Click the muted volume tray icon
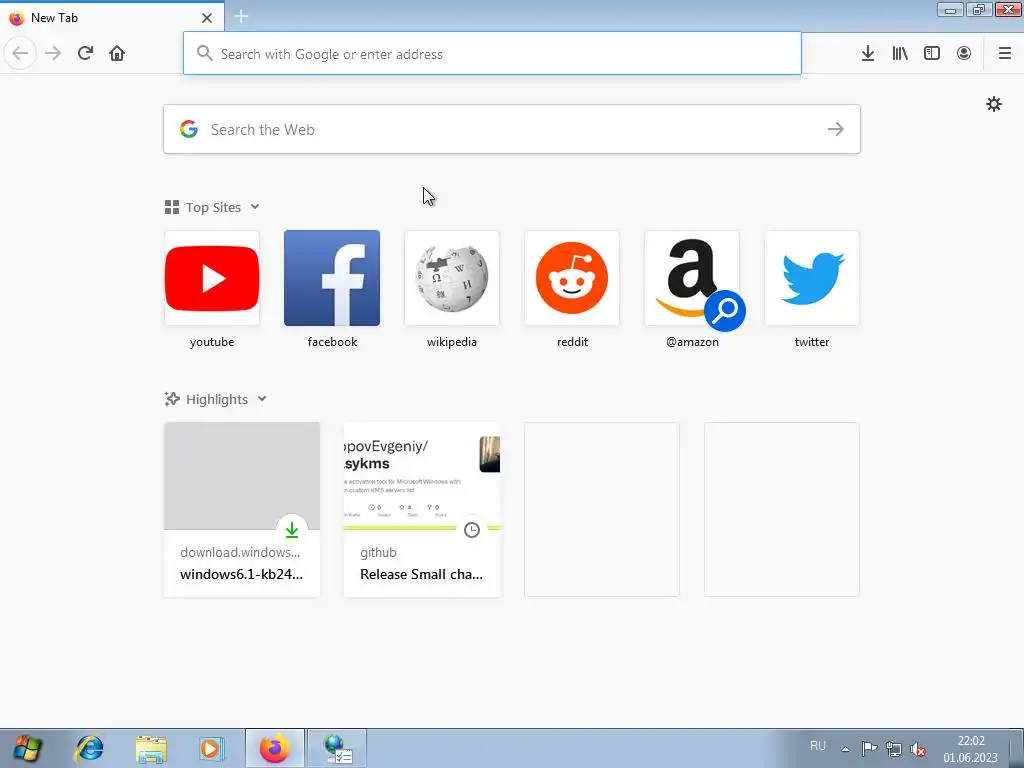Viewport: 1024px width, 768px height. coord(918,749)
